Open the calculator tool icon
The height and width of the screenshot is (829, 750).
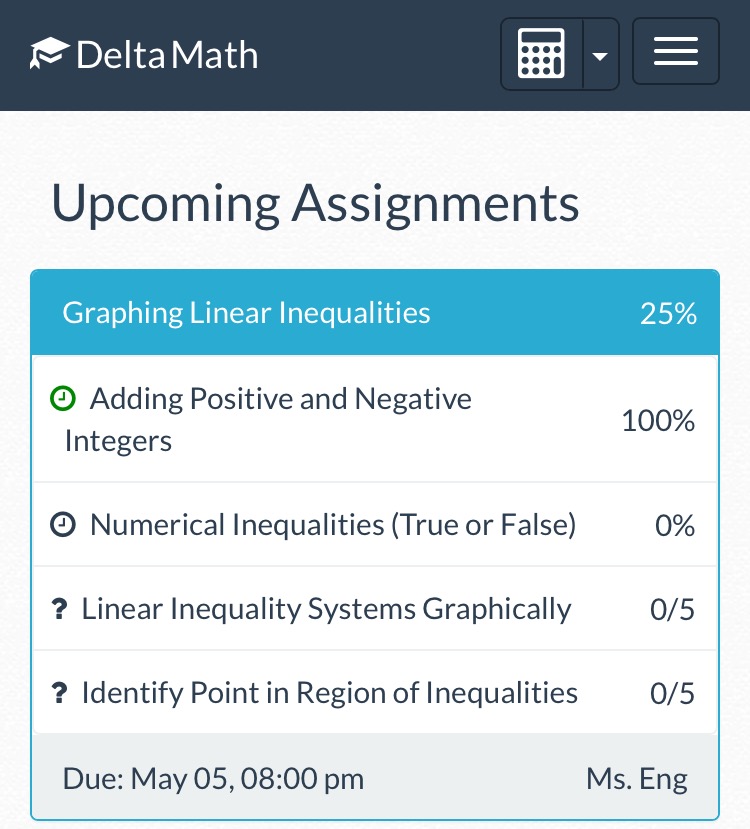pyautogui.click(x=541, y=54)
